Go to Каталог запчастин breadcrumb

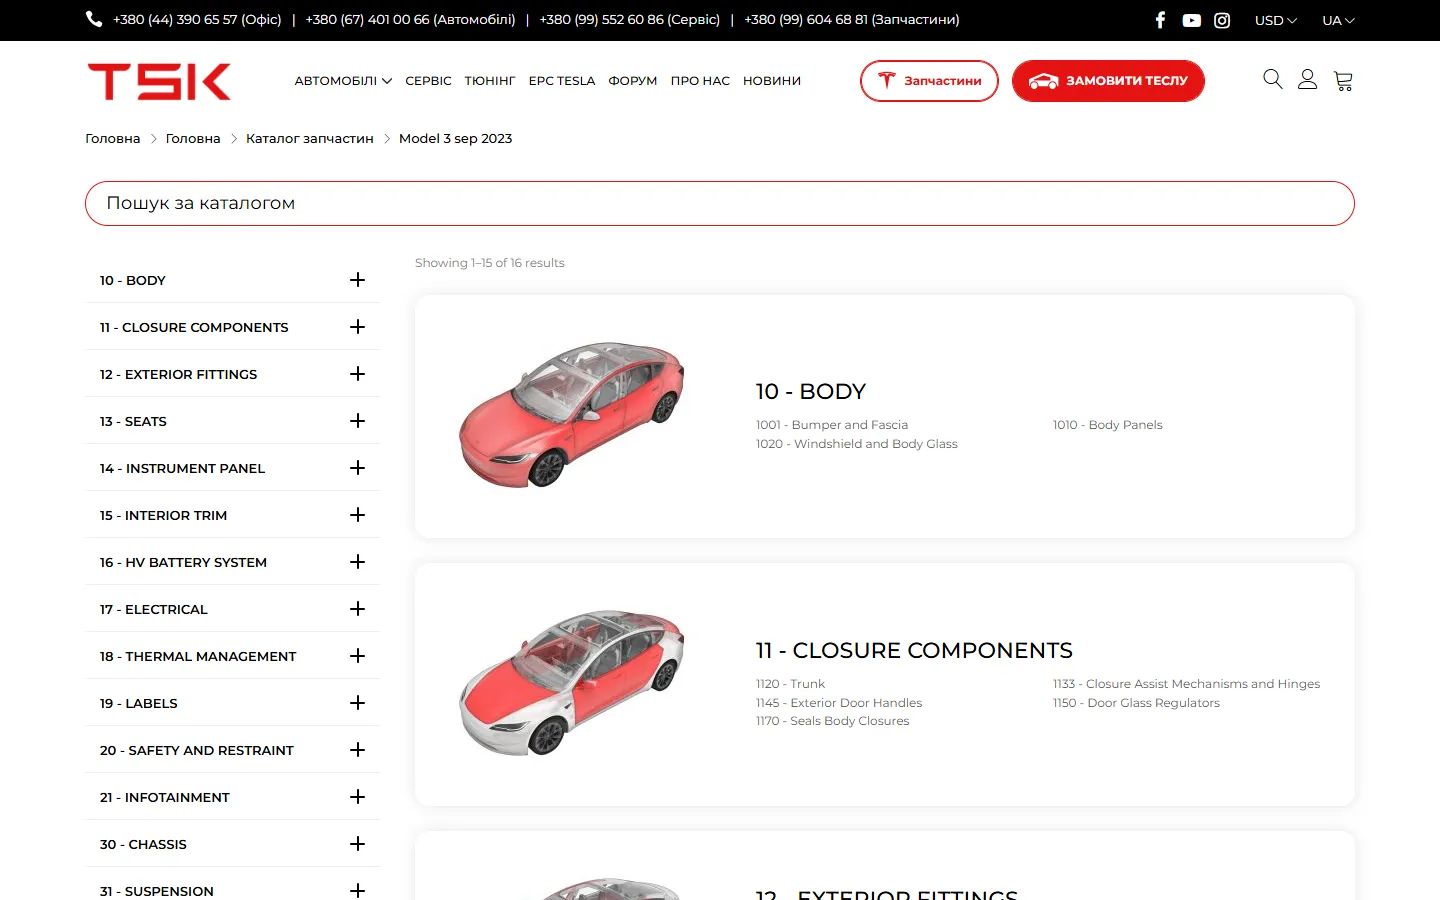(x=310, y=139)
